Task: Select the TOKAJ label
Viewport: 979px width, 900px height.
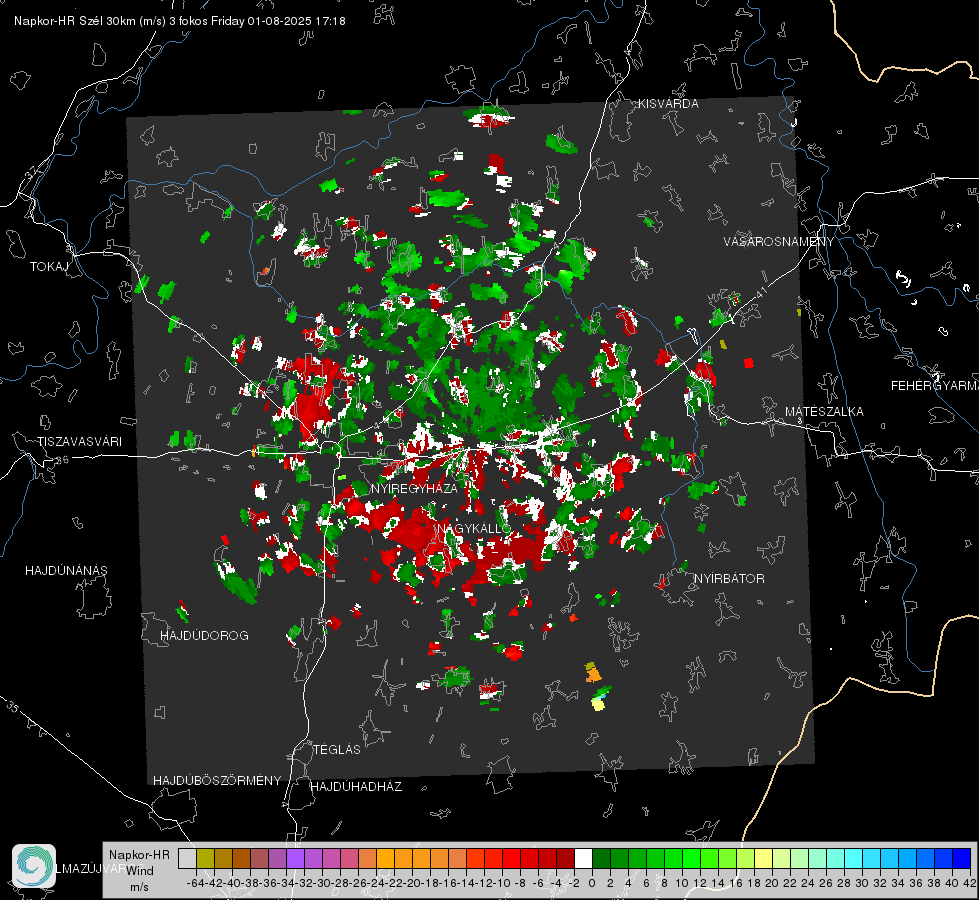Action: pyautogui.click(x=49, y=267)
